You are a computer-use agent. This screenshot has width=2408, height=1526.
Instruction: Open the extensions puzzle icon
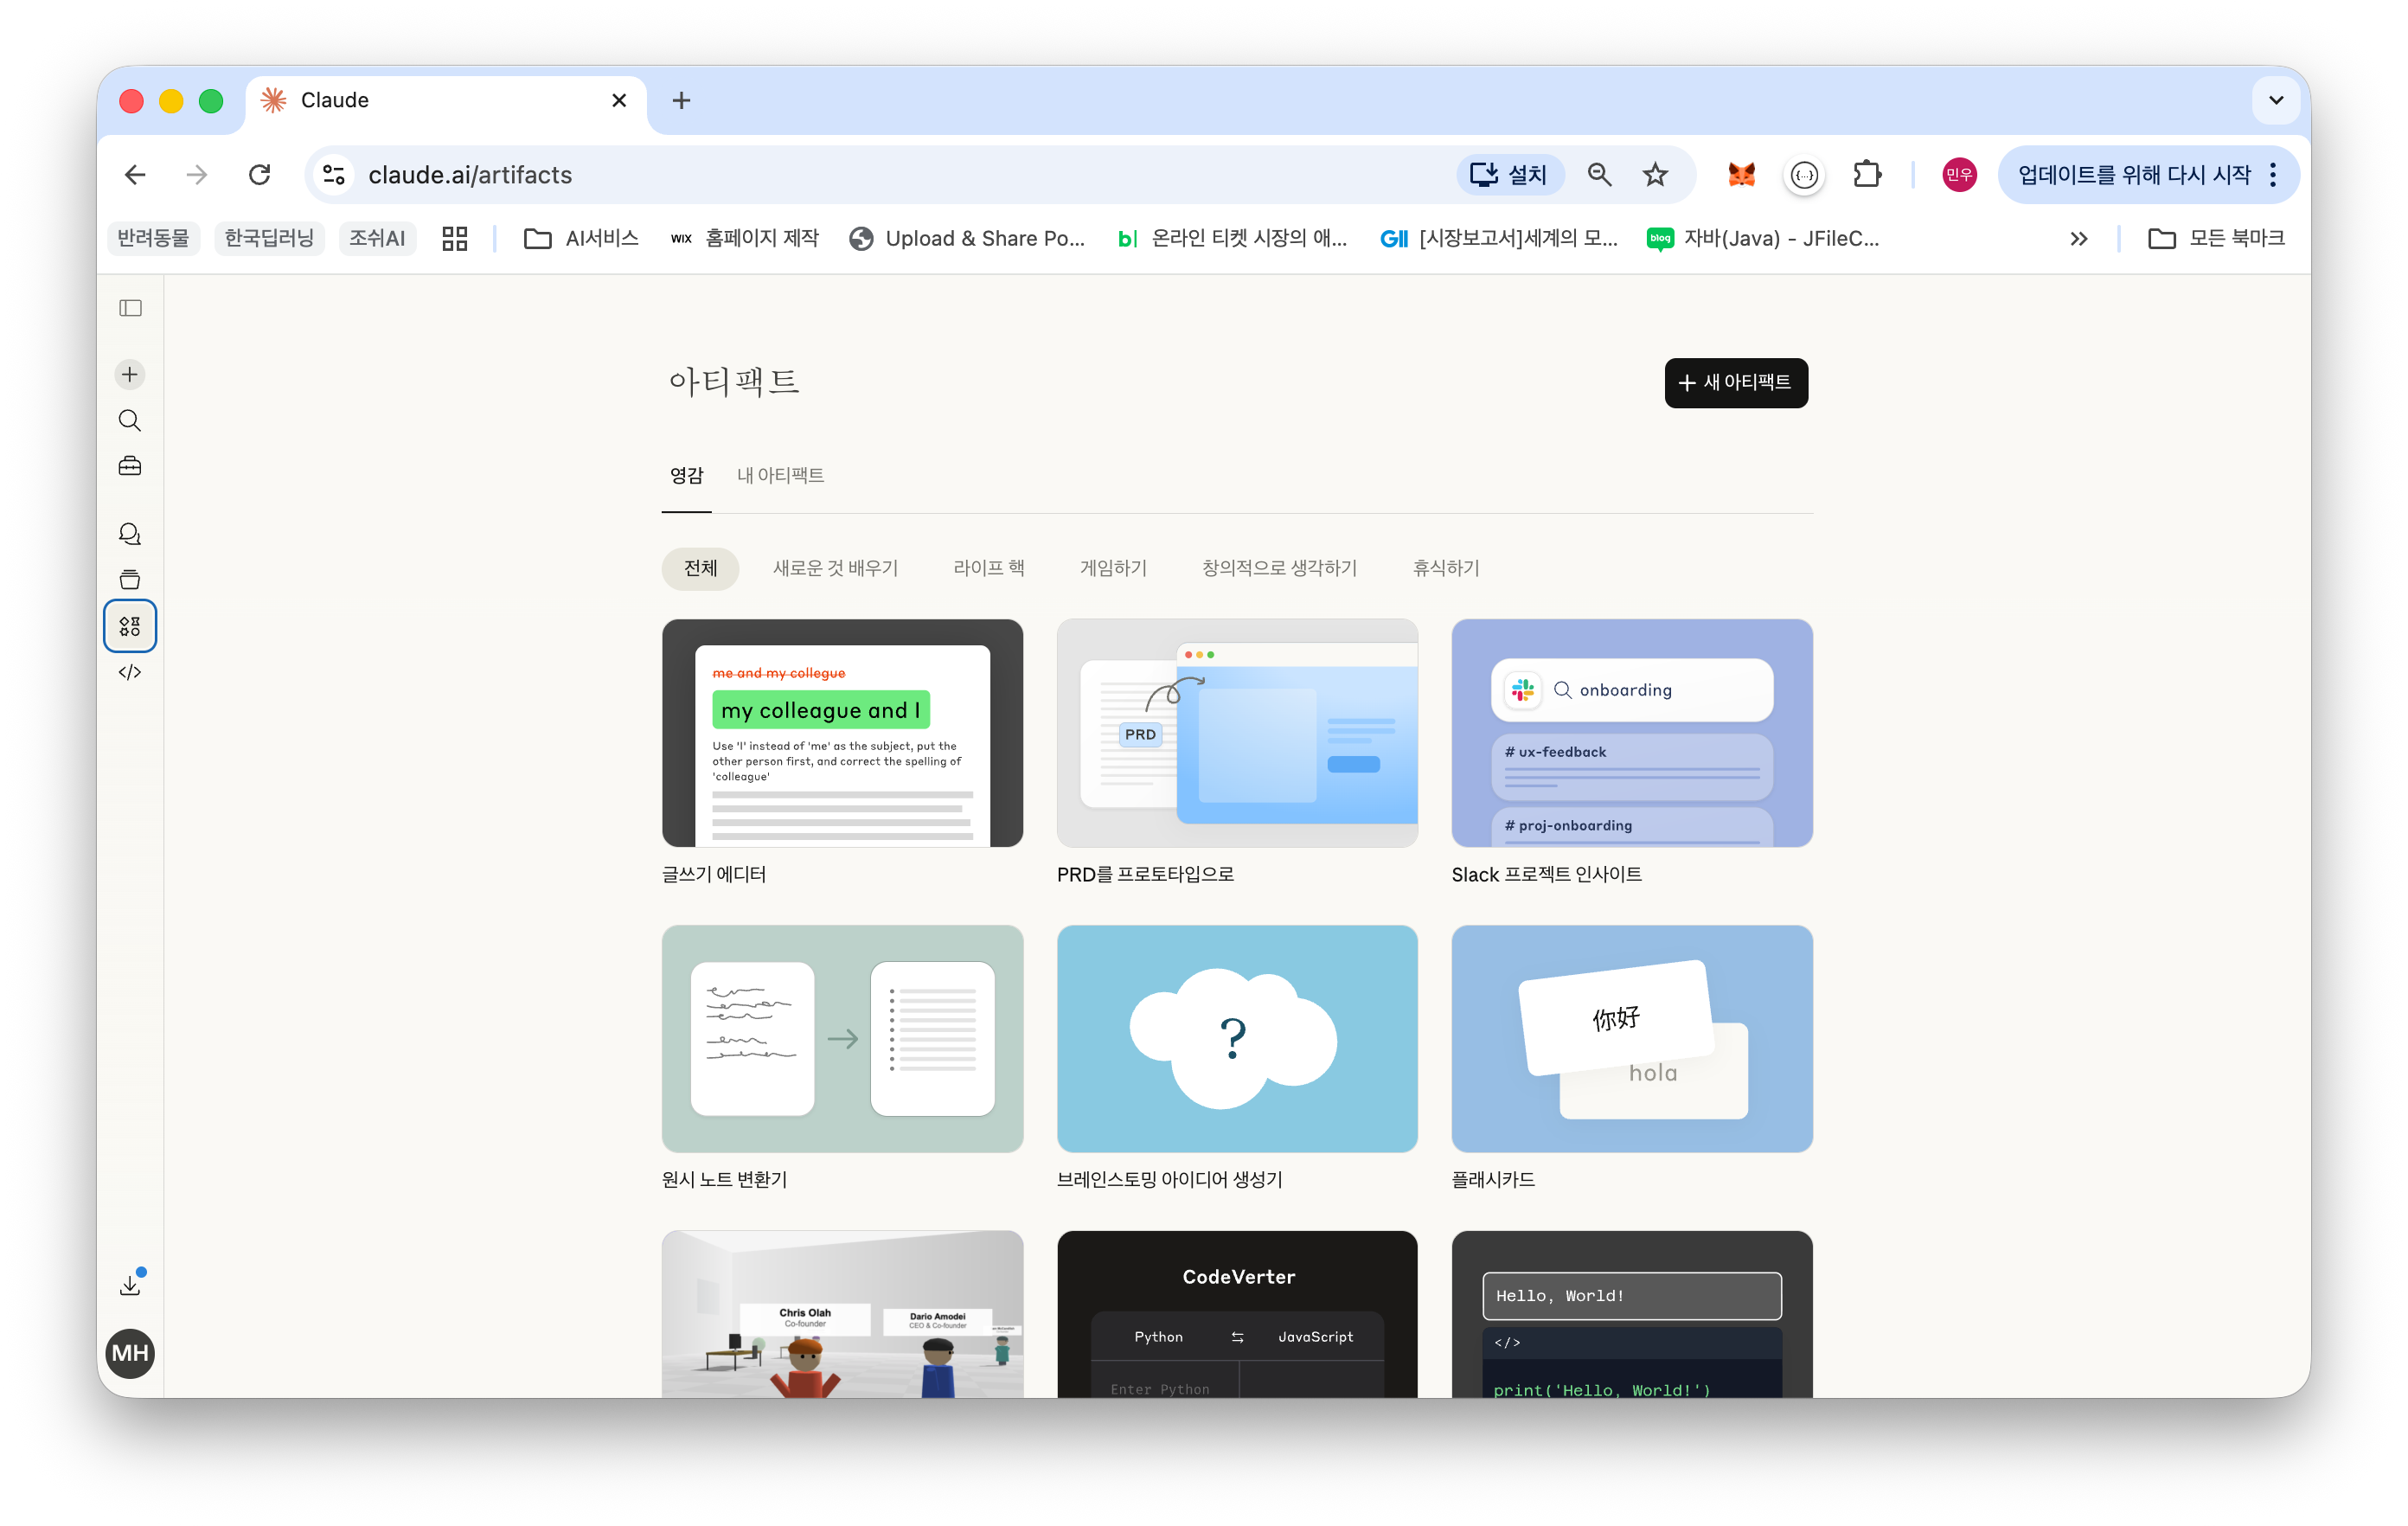point(1866,175)
